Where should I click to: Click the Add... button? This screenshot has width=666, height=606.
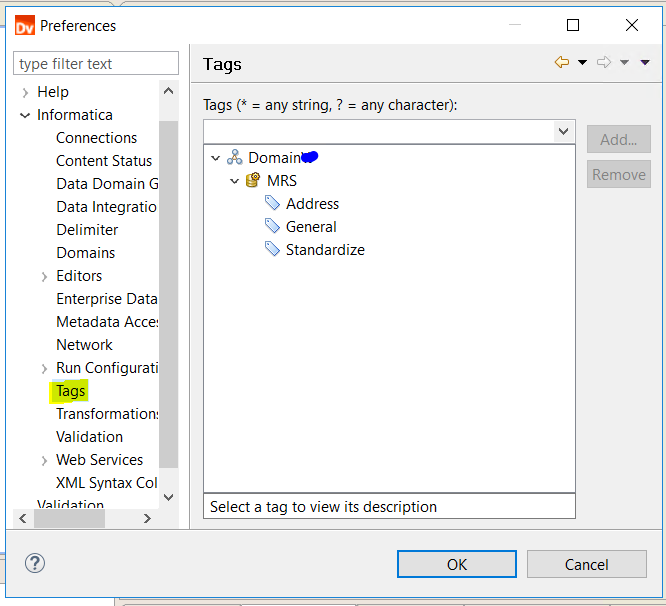[619, 139]
